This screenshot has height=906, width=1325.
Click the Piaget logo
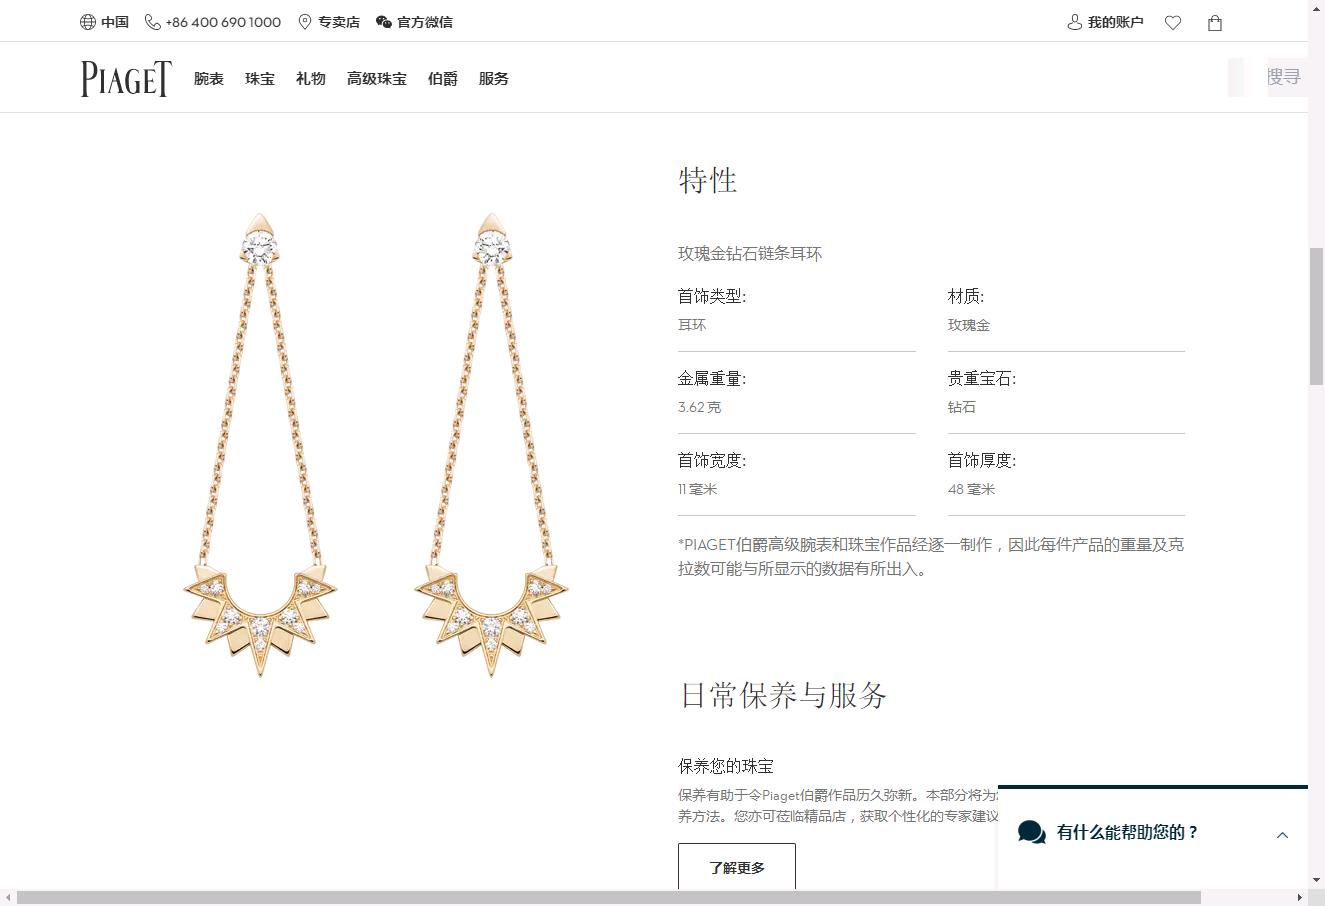126,79
